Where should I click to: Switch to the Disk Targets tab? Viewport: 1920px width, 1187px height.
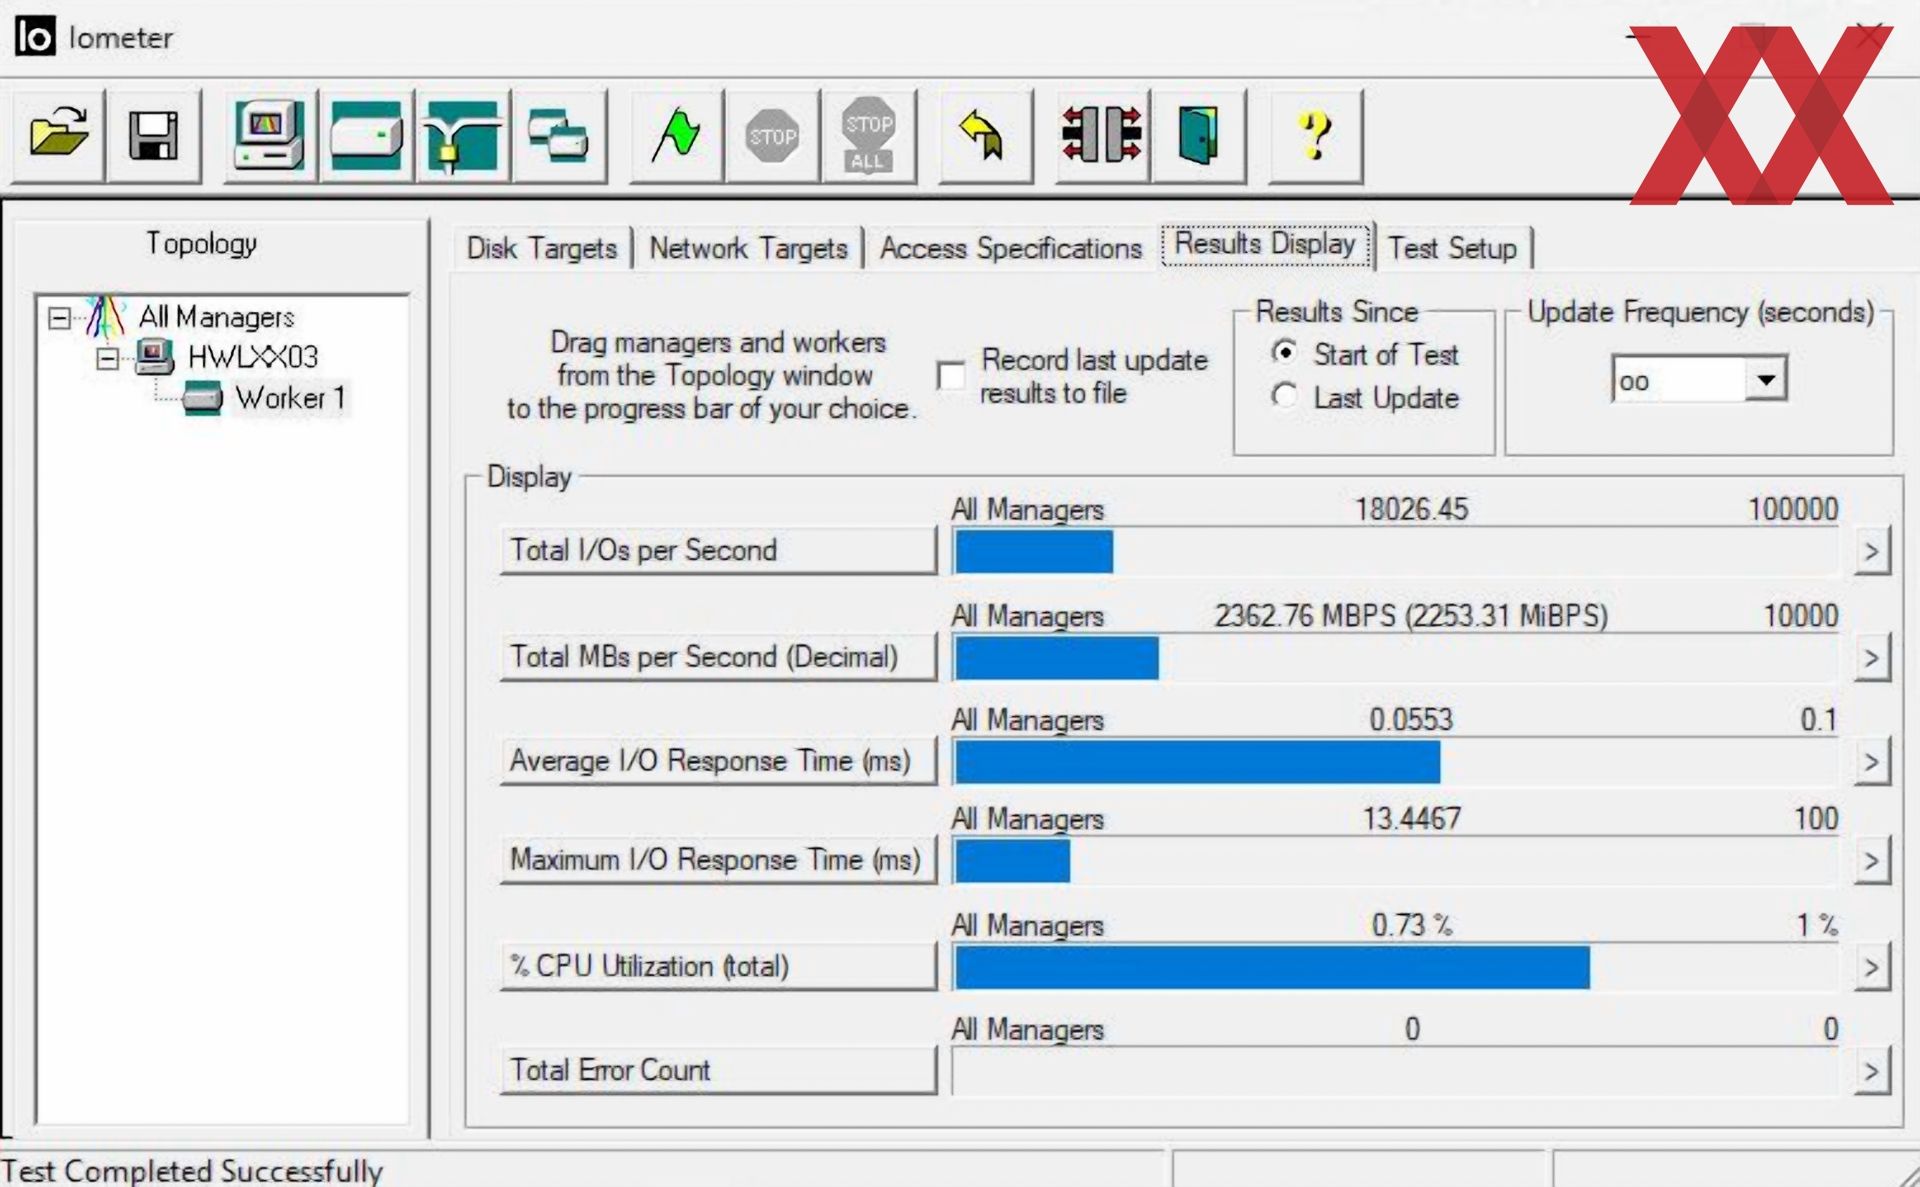tap(541, 248)
